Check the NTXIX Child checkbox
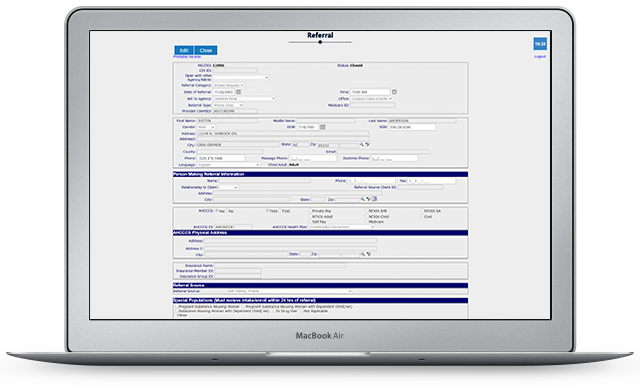This screenshot has width=640, height=391. (367, 216)
